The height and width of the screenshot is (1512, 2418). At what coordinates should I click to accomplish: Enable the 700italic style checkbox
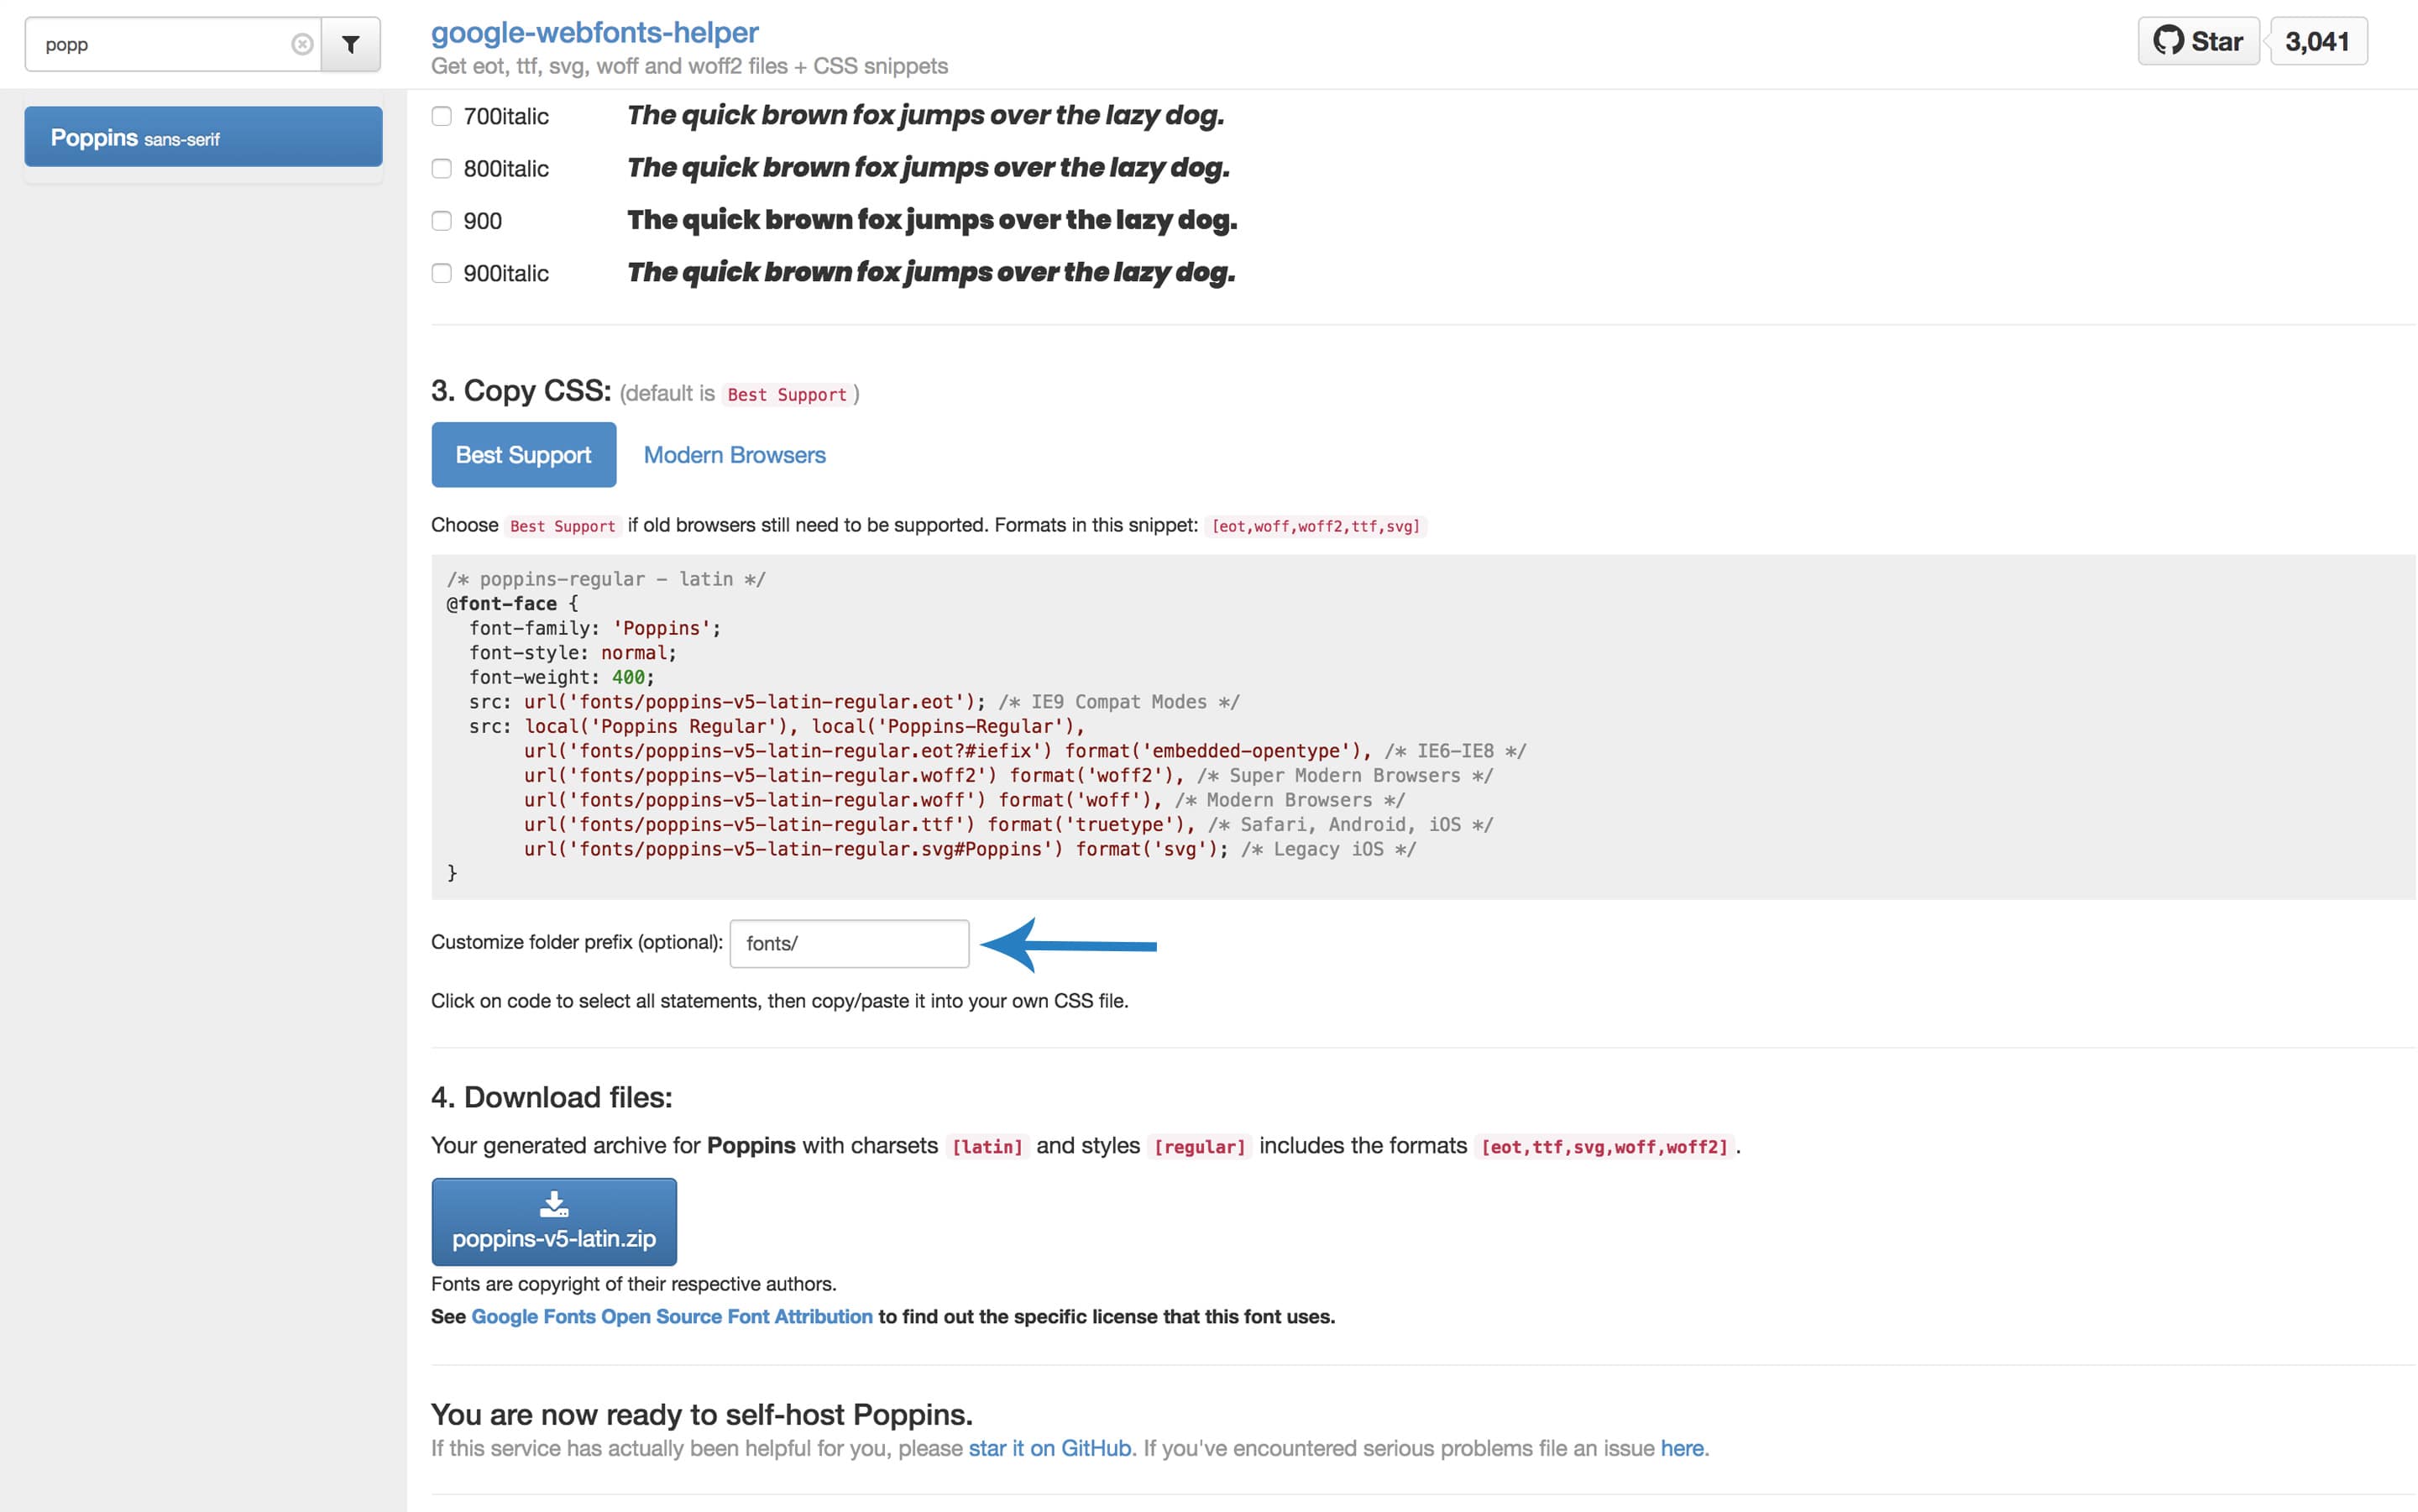[x=441, y=116]
